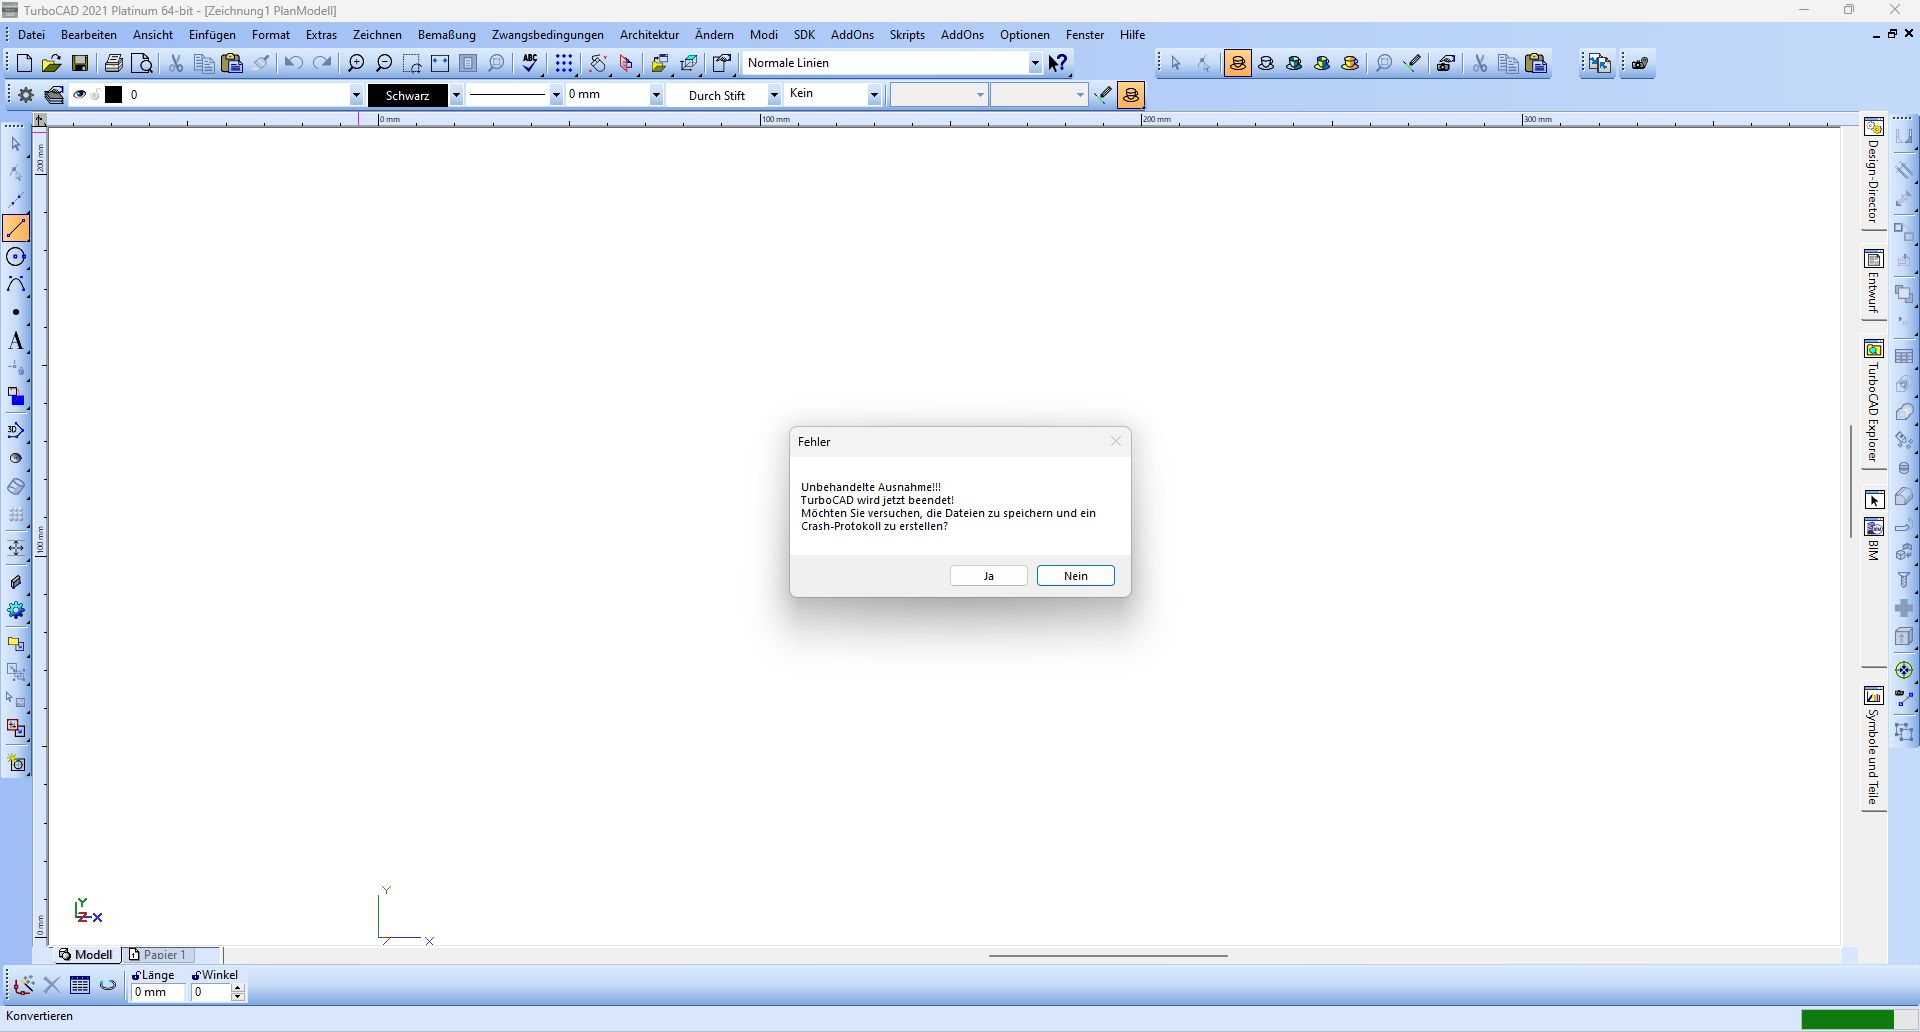Viewport: 1920px width, 1032px height.
Task: Click Nein in the Fehler dialog
Action: click(1076, 576)
